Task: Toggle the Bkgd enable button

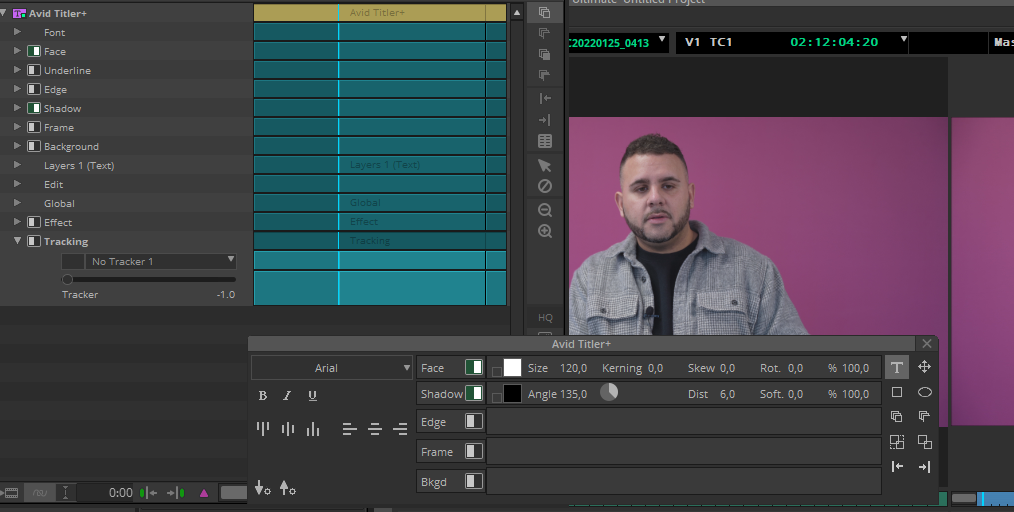Action: [x=474, y=481]
